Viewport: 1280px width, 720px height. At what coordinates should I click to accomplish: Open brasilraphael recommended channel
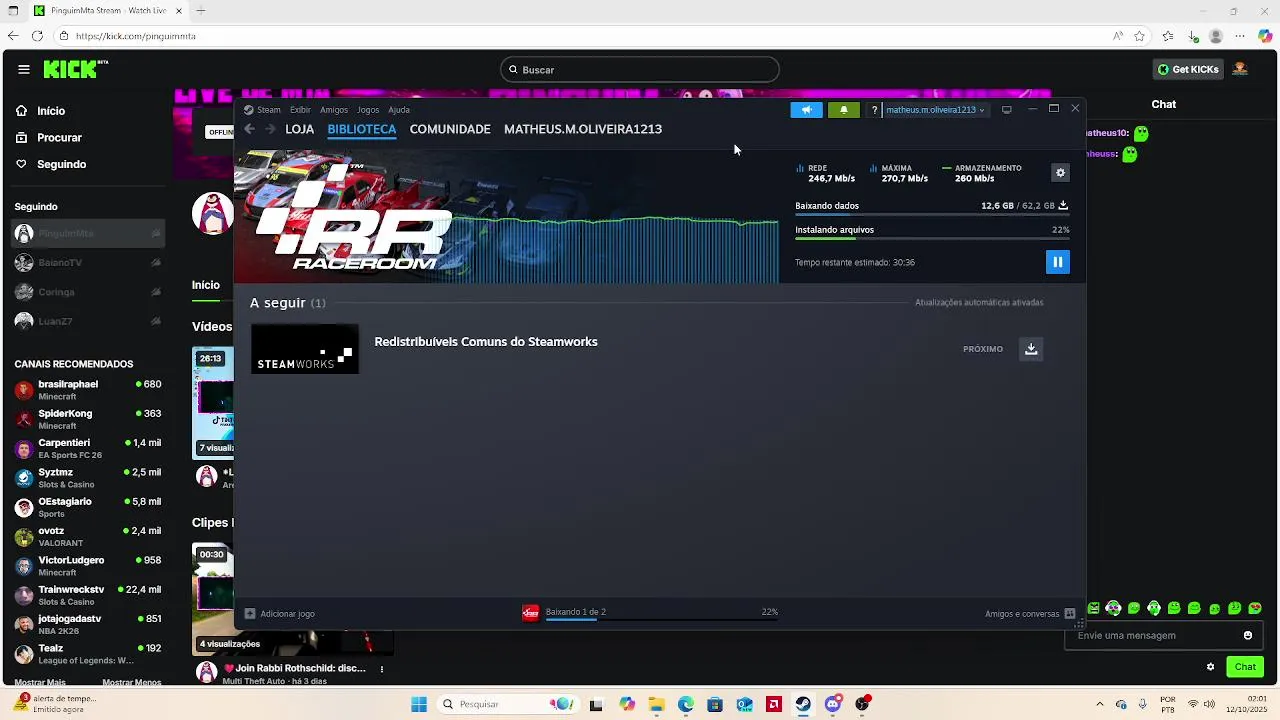[89, 390]
